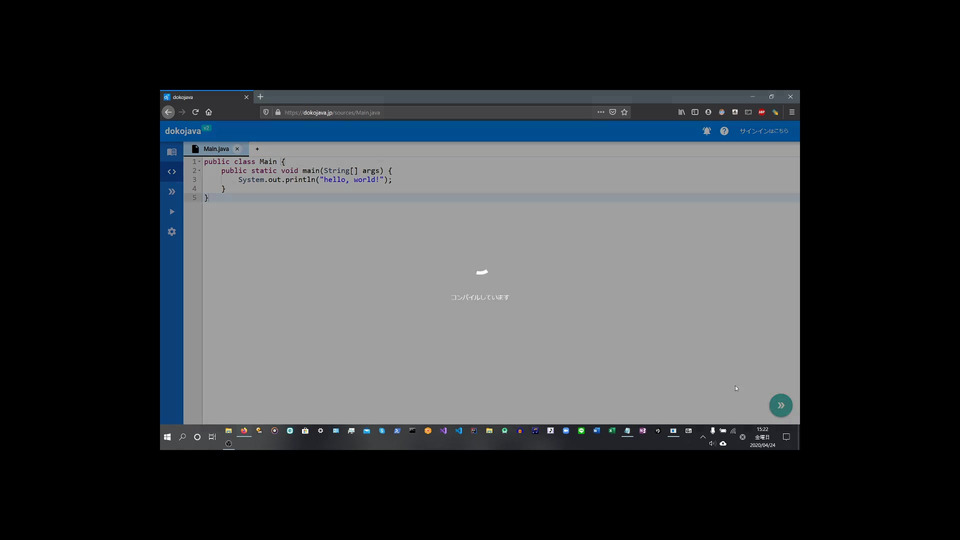Open Firefox library icon
This screenshot has width=960, height=540.
click(681, 112)
